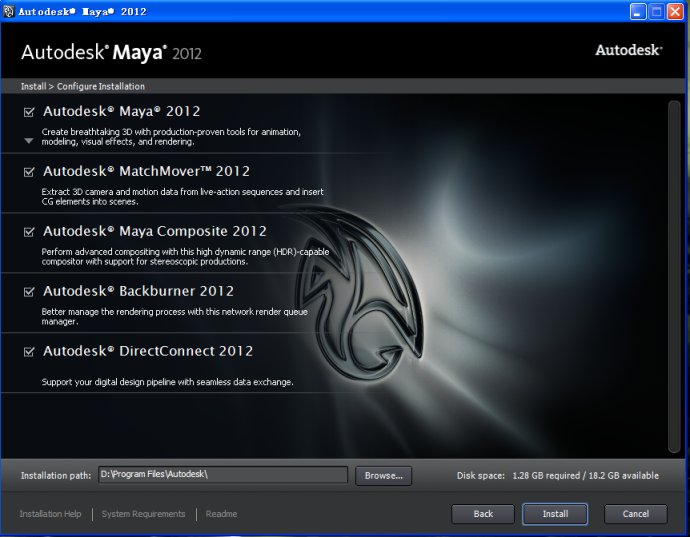Click the 'Install > Configure Installation' breadcrumb
This screenshot has height=537, width=690.
tap(83, 86)
